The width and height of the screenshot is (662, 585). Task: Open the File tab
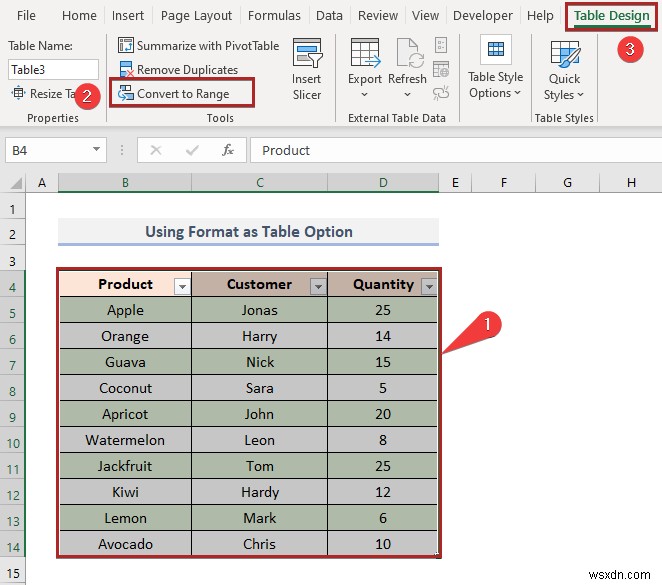tap(26, 16)
